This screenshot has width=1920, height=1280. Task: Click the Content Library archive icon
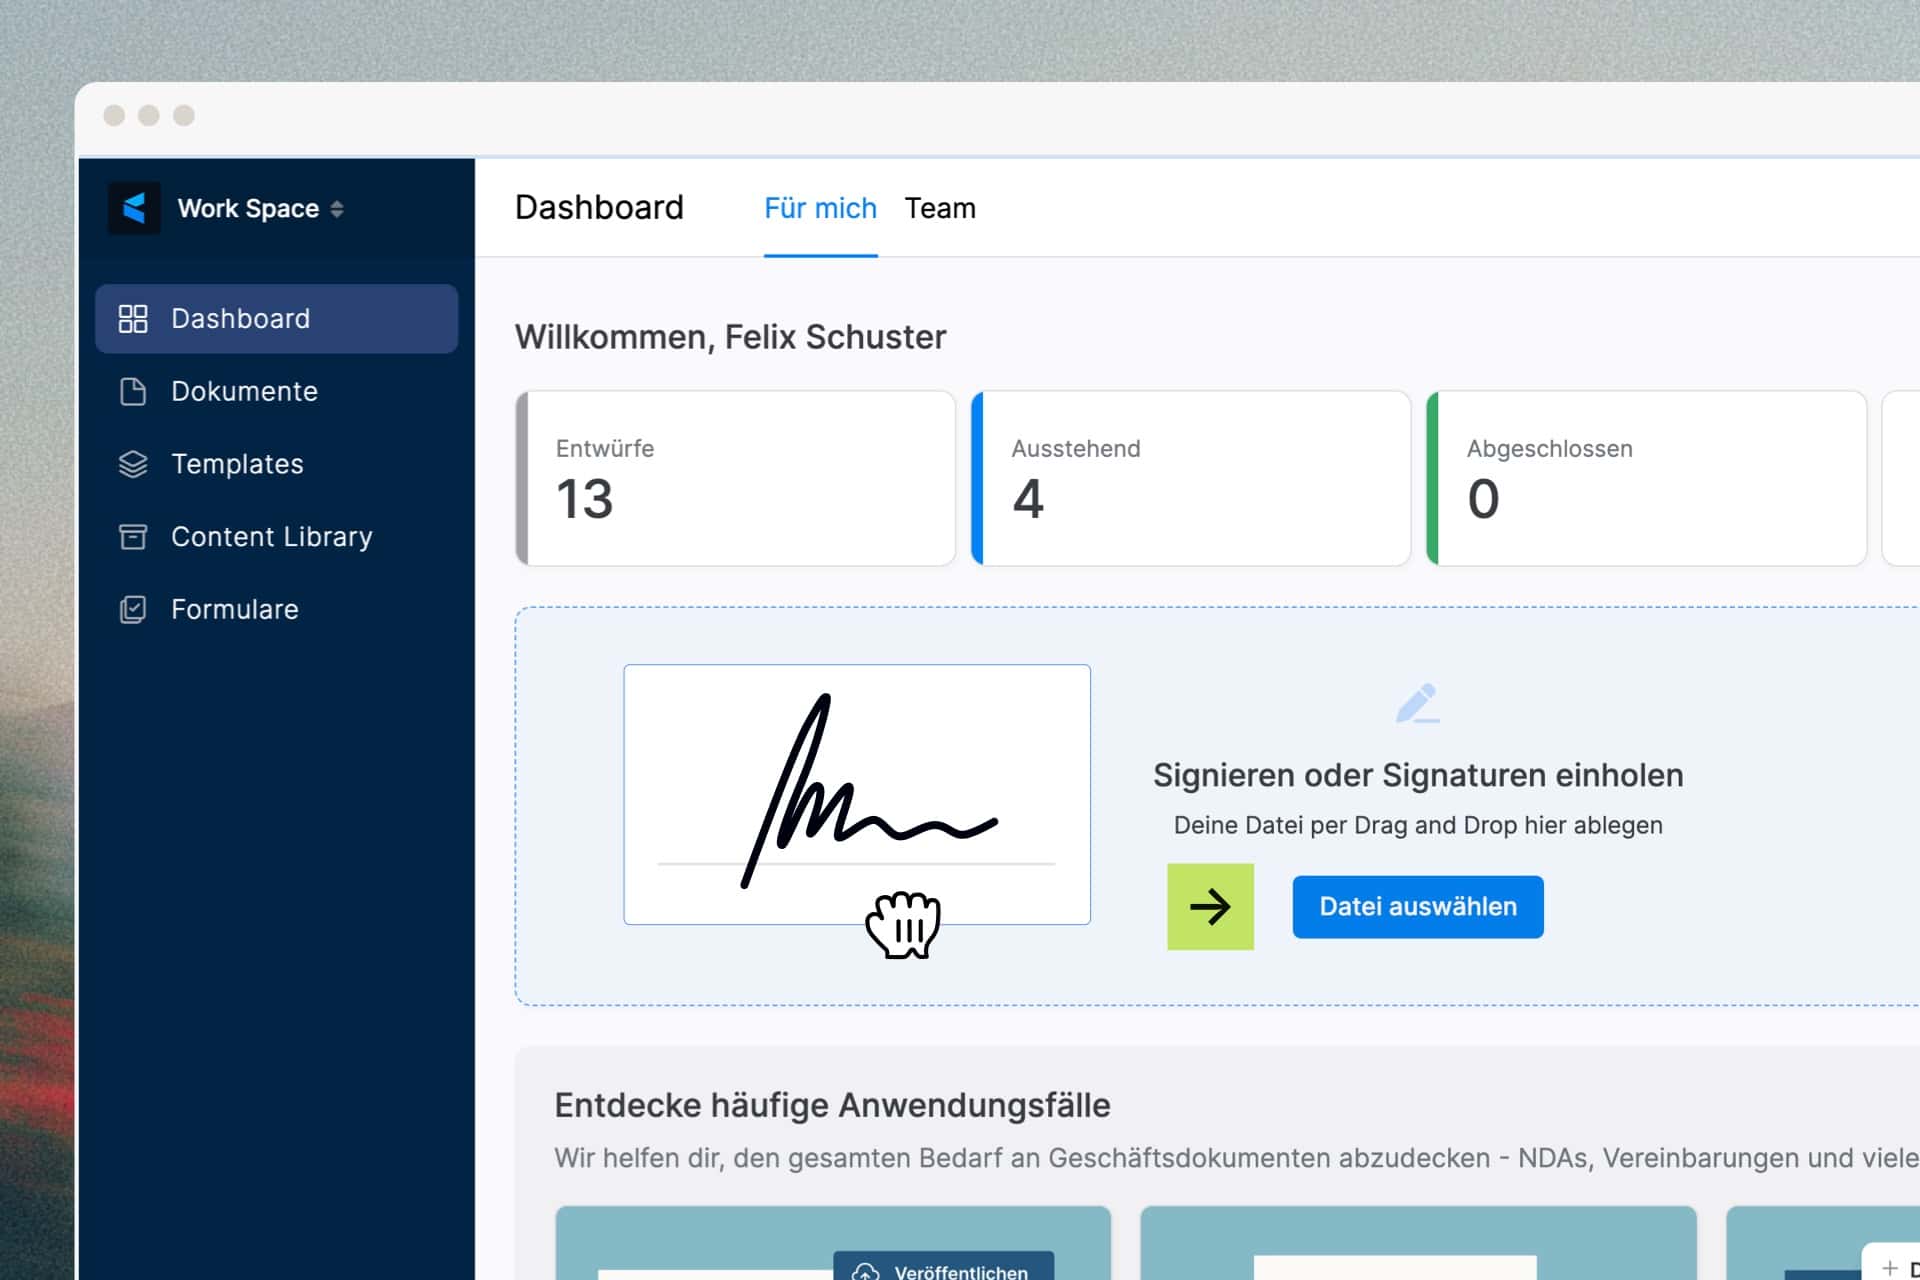pyautogui.click(x=134, y=536)
